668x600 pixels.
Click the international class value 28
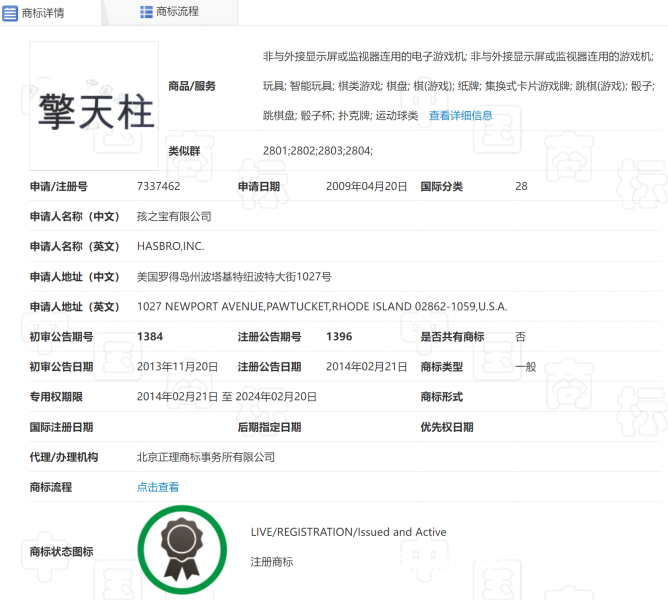click(521, 186)
